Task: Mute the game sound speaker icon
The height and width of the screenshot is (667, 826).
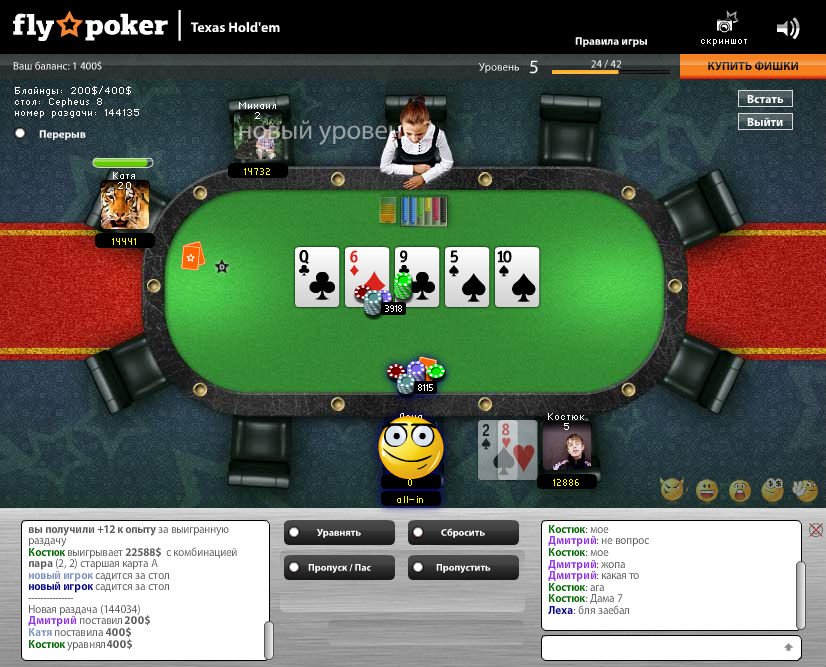Action: [788, 27]
